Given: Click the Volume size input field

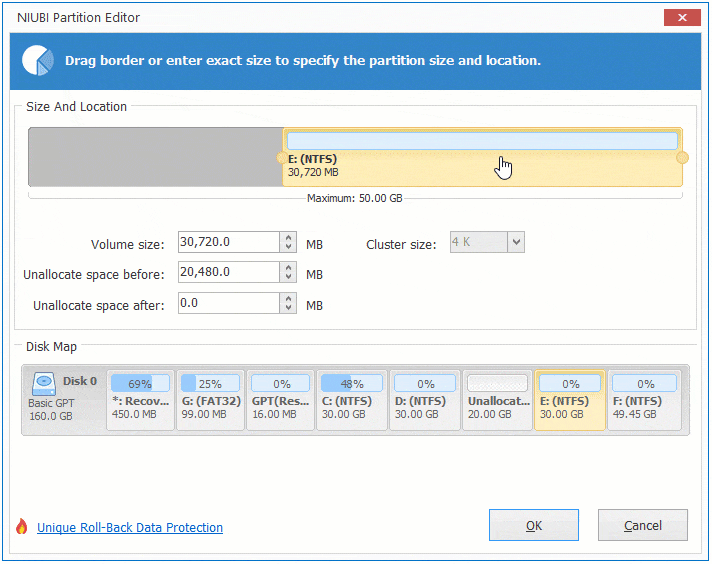Looking at the screenshot, I should click(x=228, y=242).
